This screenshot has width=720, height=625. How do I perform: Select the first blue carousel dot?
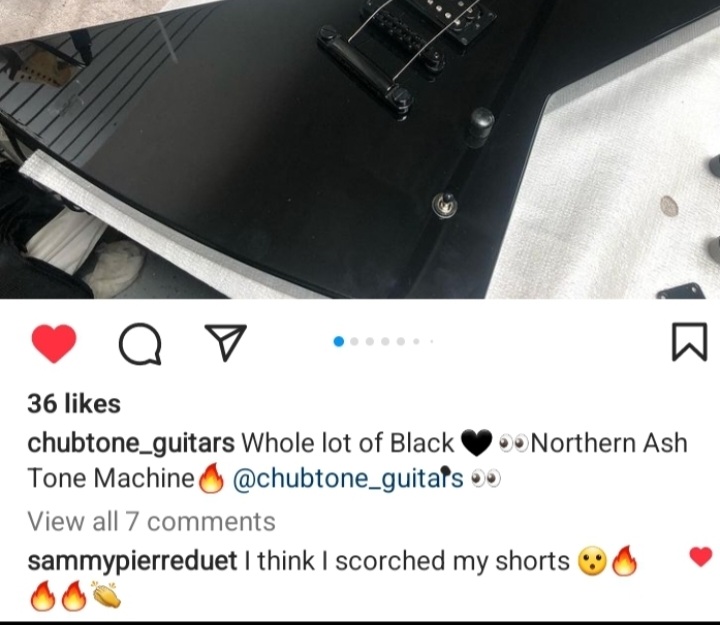(x=339, y=341)
